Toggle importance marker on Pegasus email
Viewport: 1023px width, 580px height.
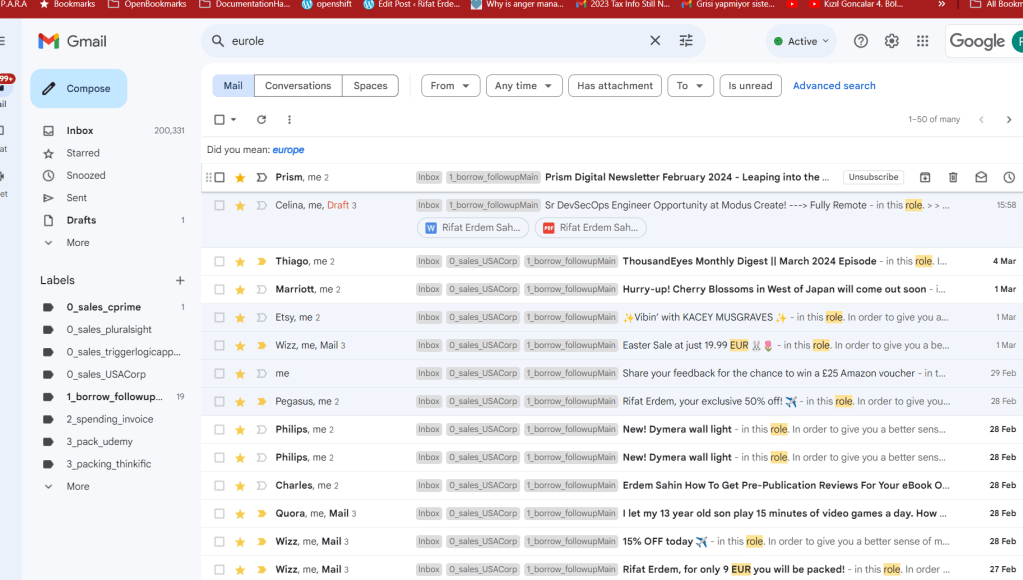[x=262, y=402]
